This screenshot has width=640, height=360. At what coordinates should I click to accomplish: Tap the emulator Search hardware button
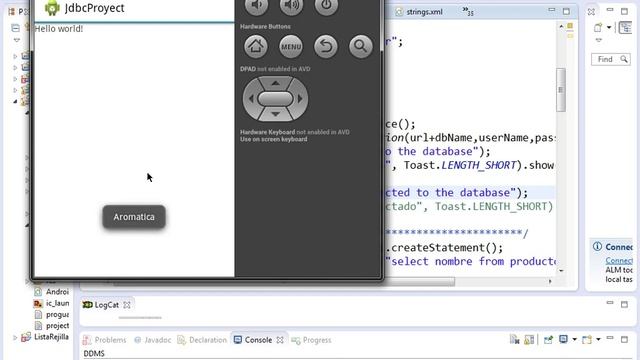click(361, 47)
